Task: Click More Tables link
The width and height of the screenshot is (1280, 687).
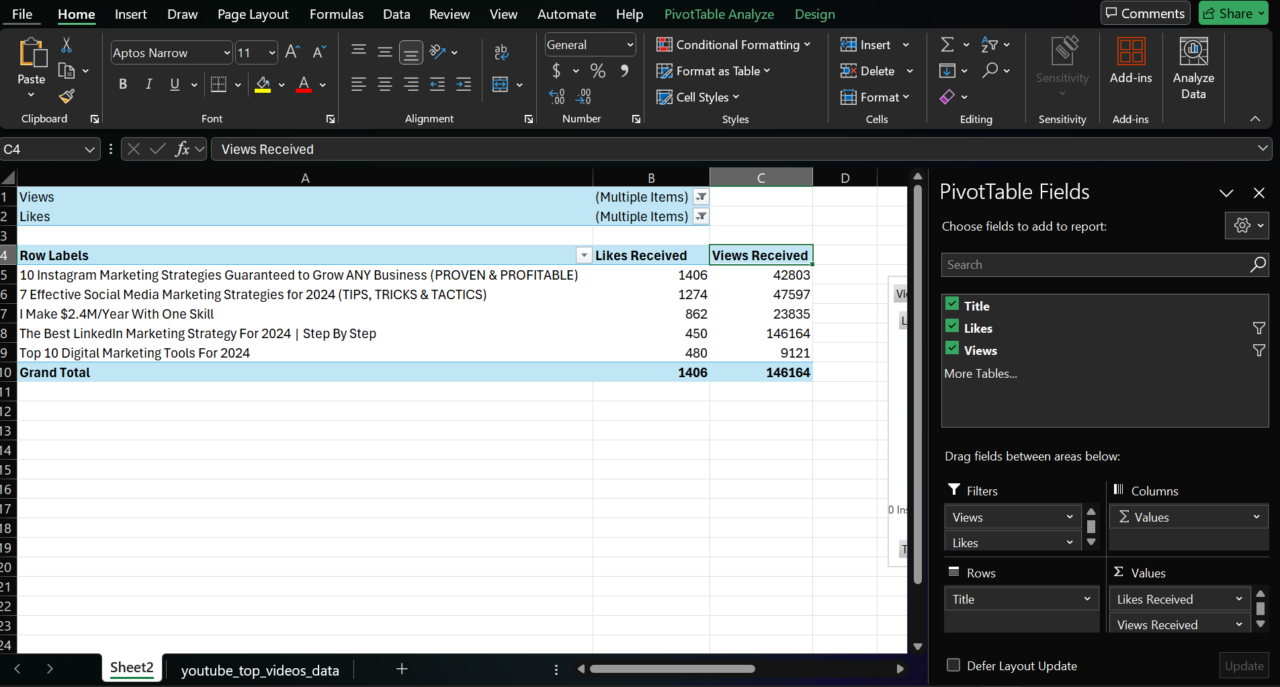Action: pyautogui.click(x=980, y=373)
